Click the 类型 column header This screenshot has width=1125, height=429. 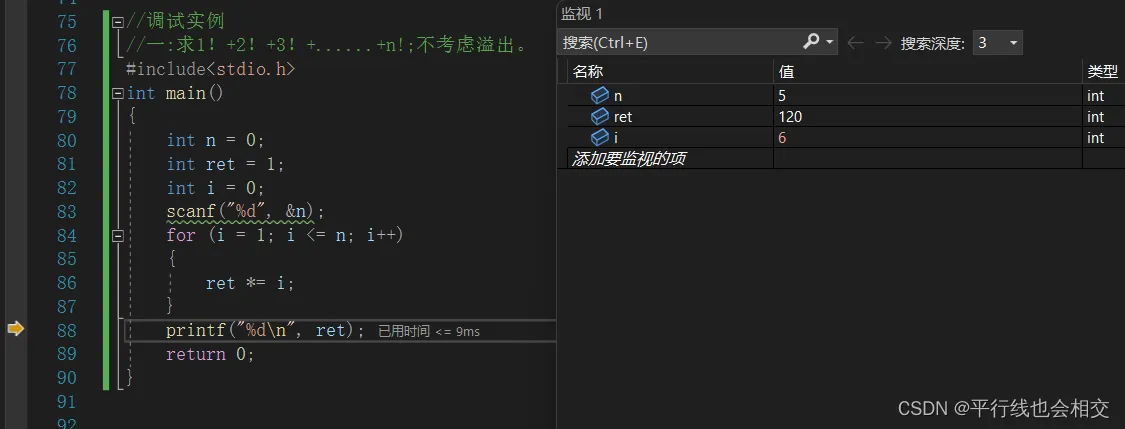(1102, 72)
